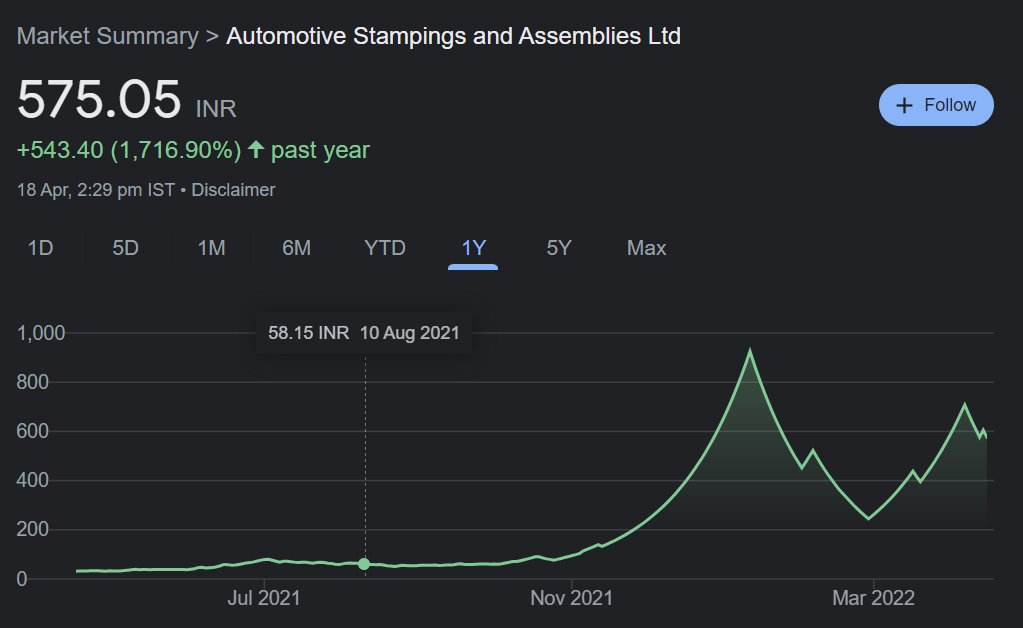1023x628 pixels.
Task: Click the Follow button
Action: point(936,105)
